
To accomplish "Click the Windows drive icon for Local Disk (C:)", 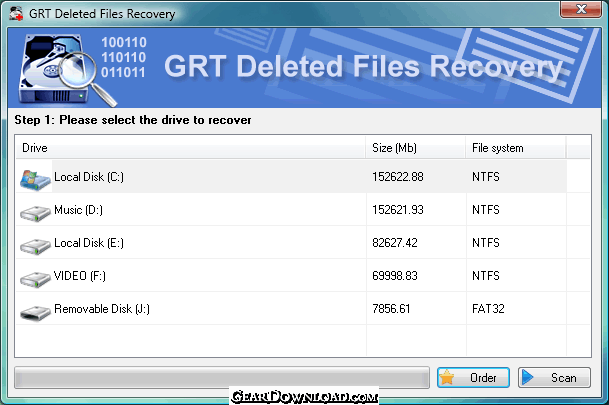I will click(x=35, y=179).
